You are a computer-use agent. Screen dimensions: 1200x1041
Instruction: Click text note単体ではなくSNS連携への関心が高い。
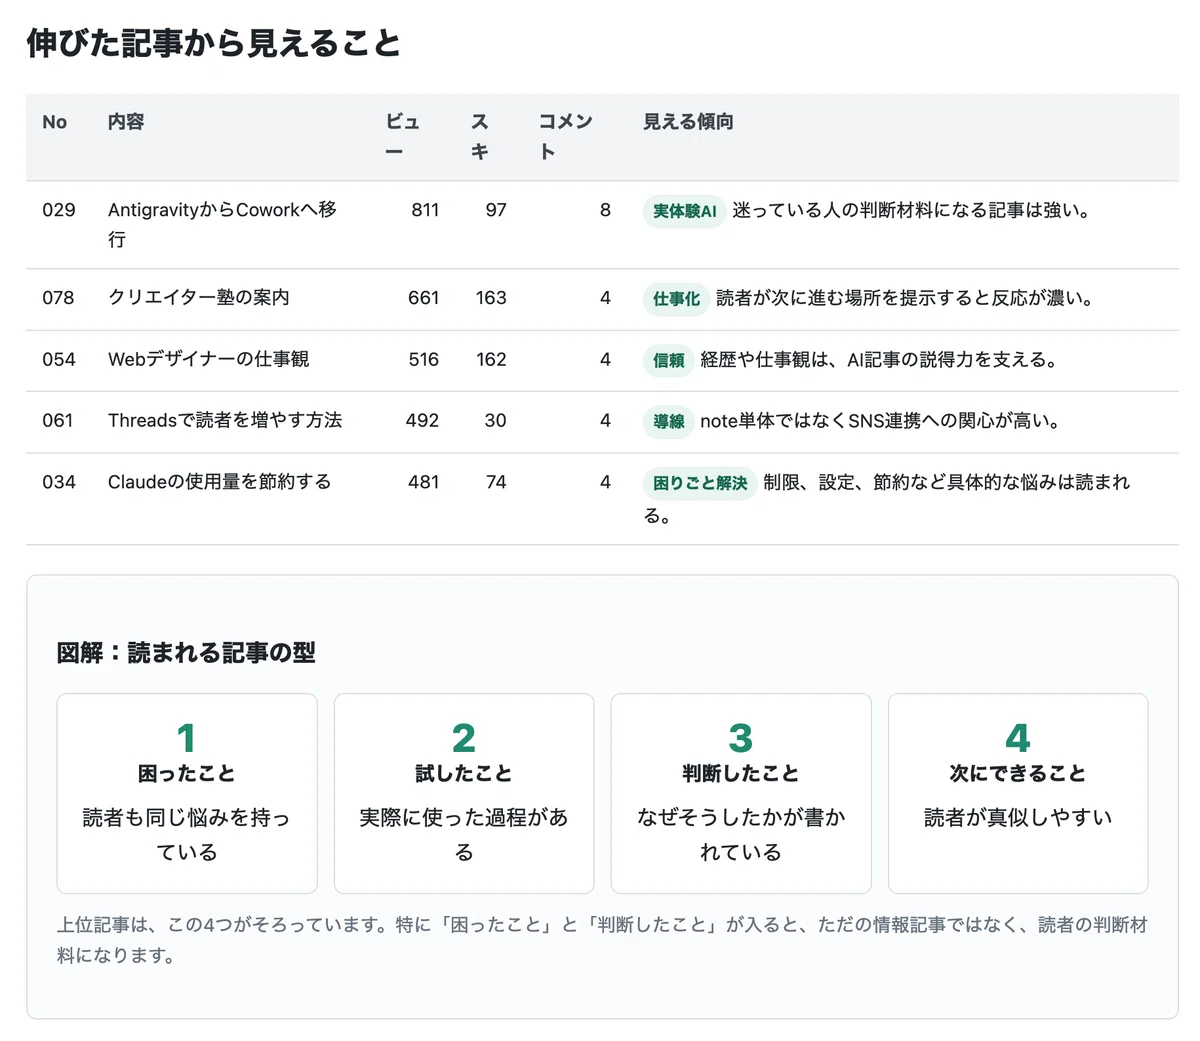click(x=881, y=421)
